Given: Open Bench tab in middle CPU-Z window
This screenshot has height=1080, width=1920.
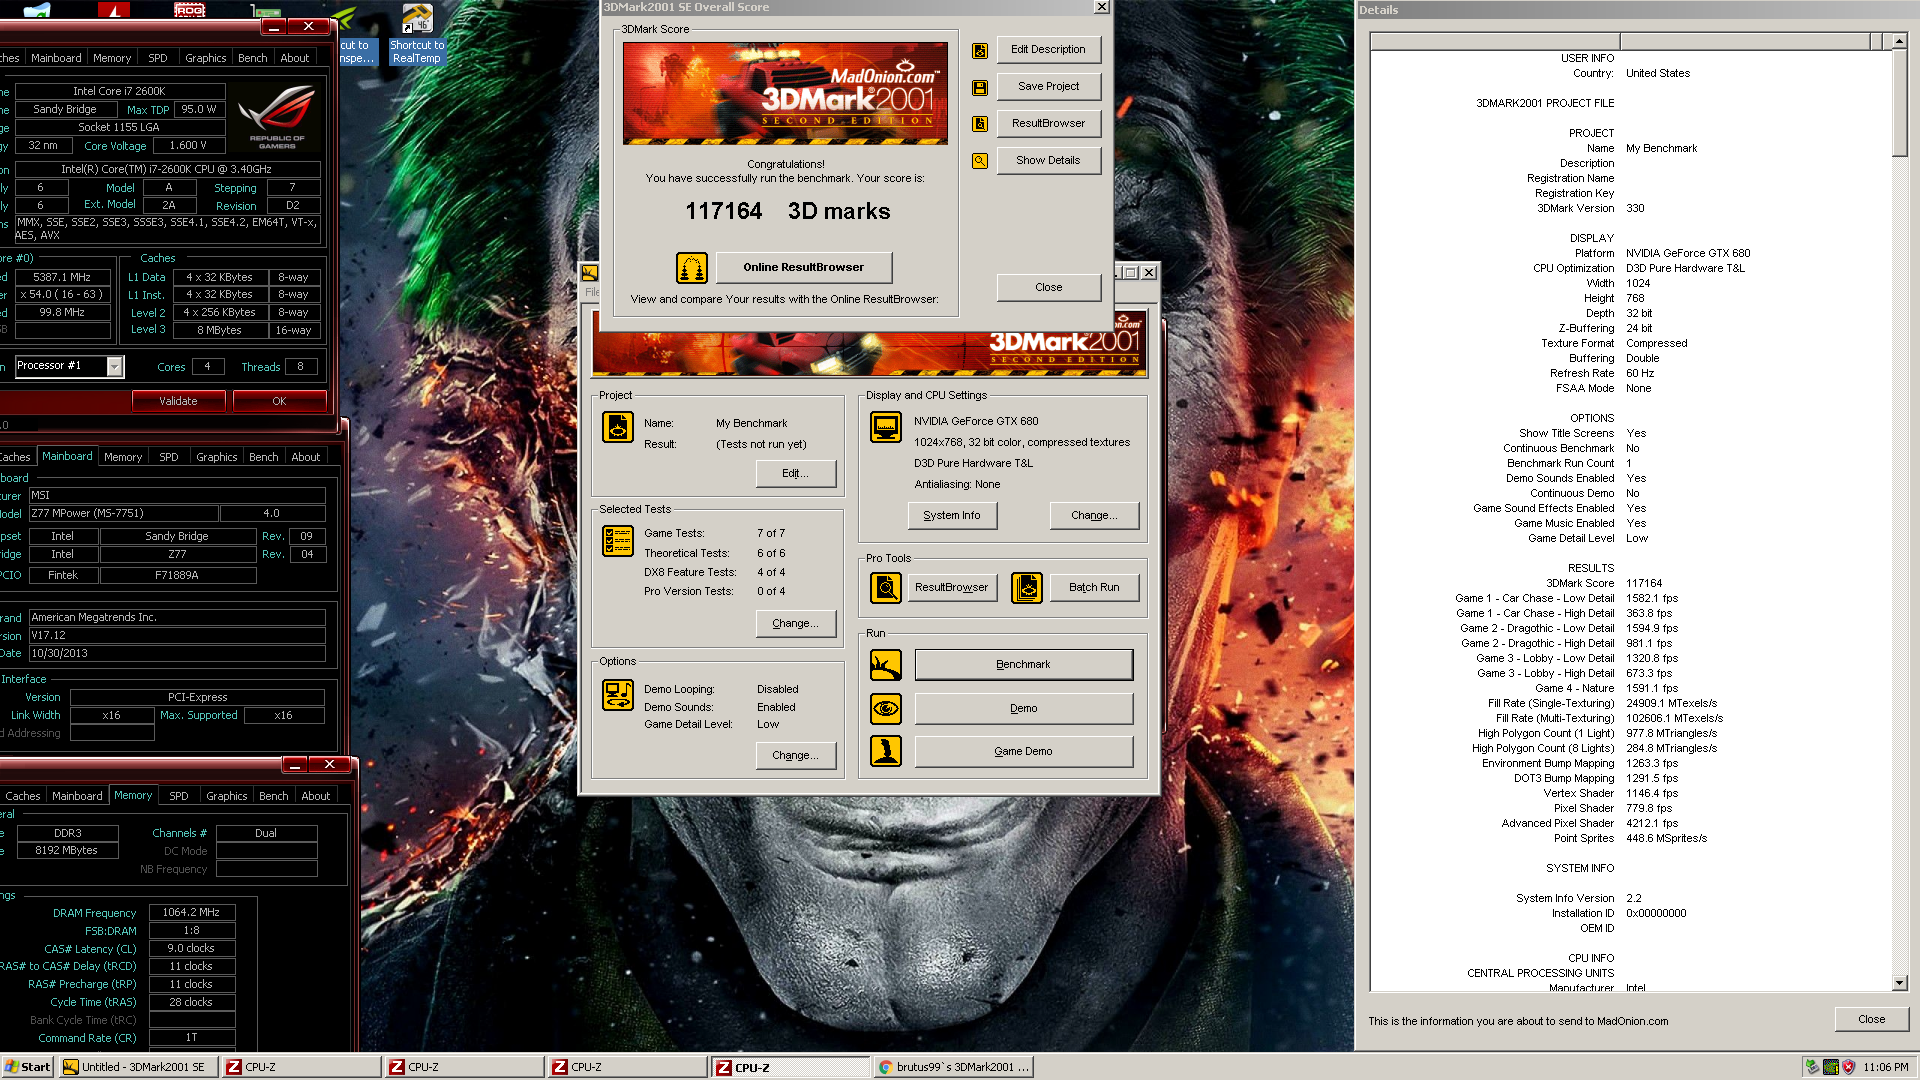Looking at the screenshot, I should point(264,457).
